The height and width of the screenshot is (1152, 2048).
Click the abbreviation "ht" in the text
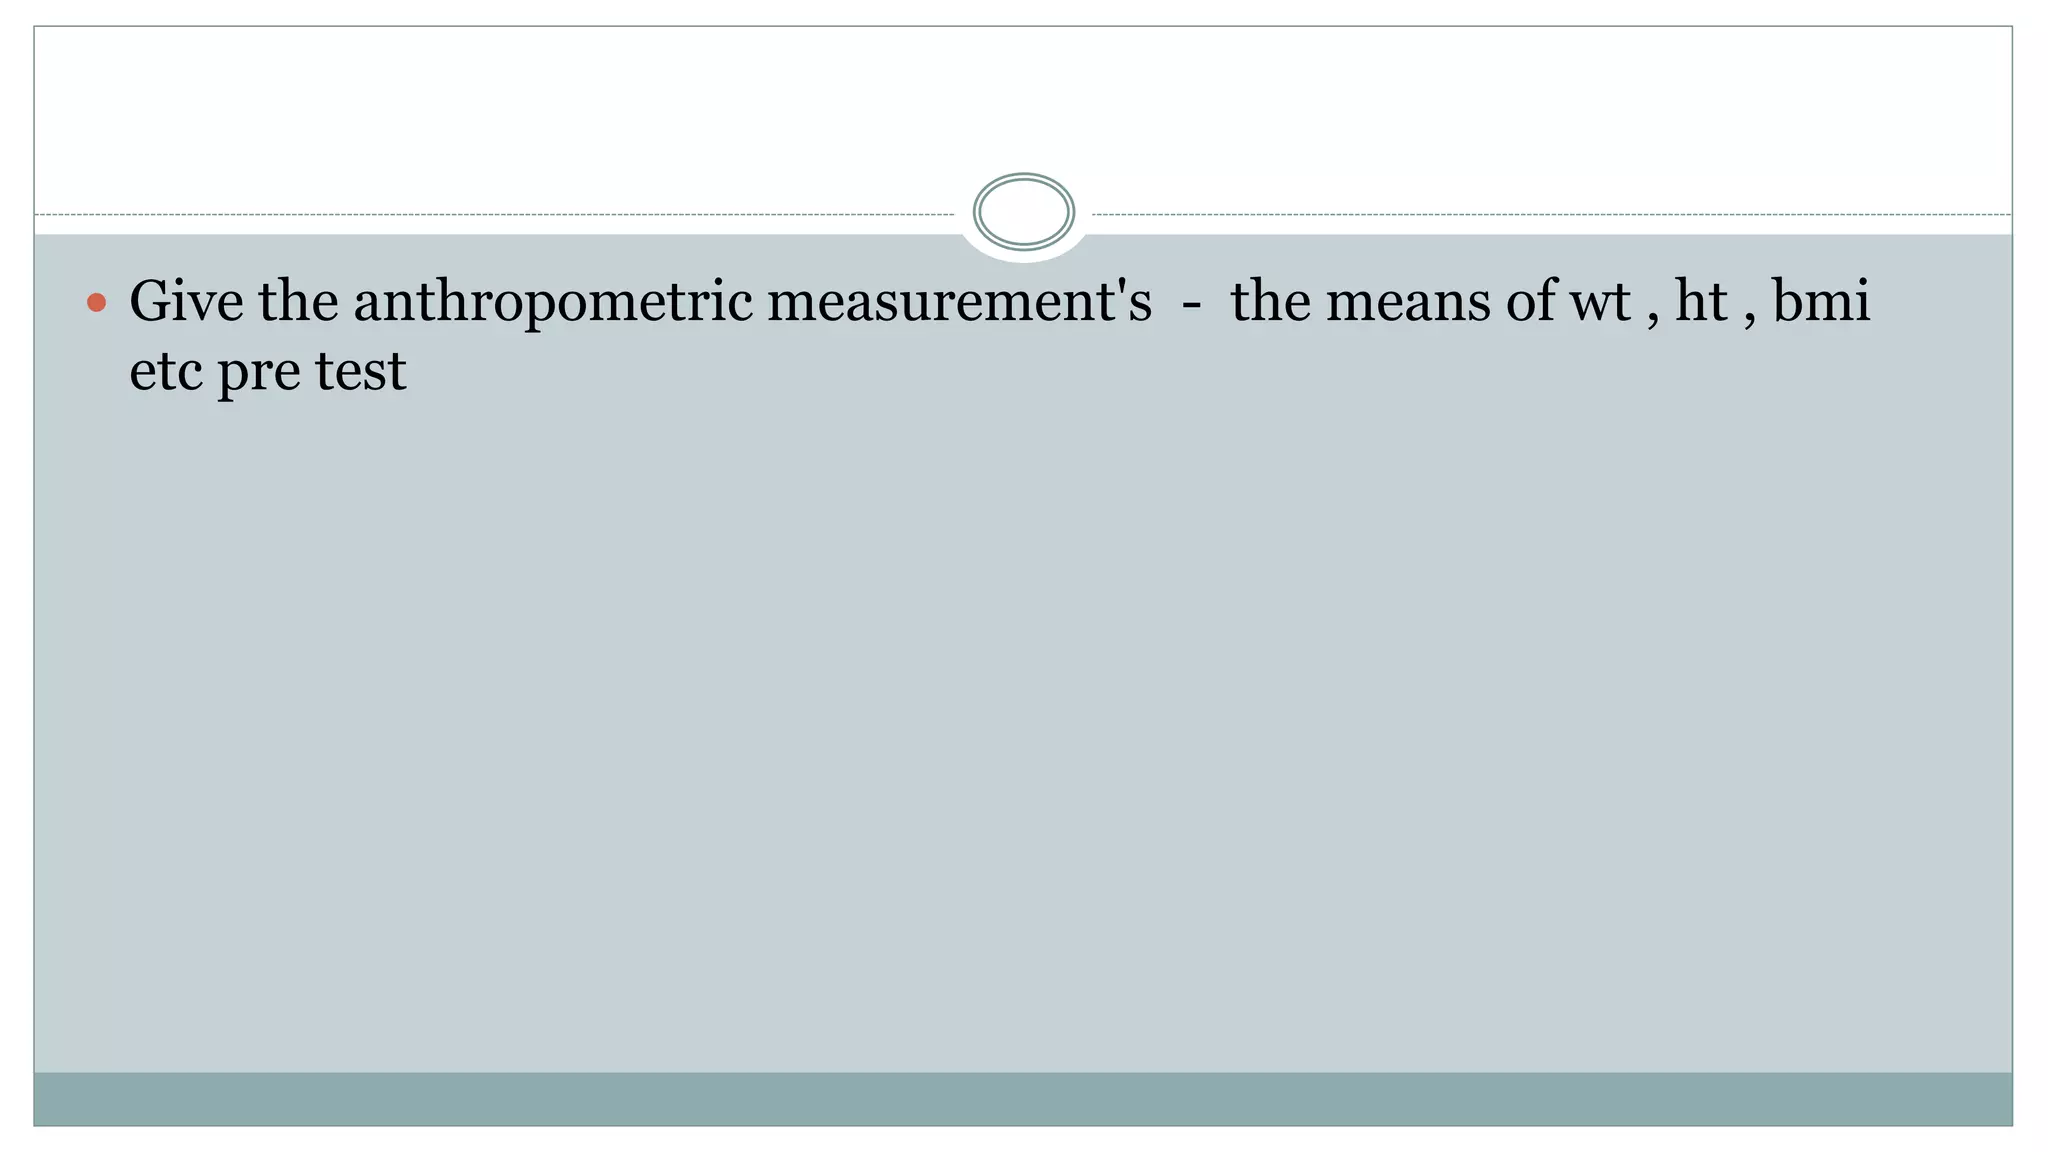click(x=1701, y=300)
